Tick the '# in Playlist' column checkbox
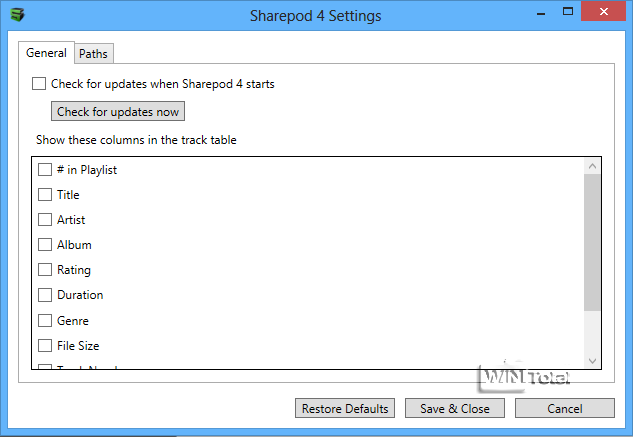Image resolution: width=633 pixels, height=437 pixels. pos(45,169)
